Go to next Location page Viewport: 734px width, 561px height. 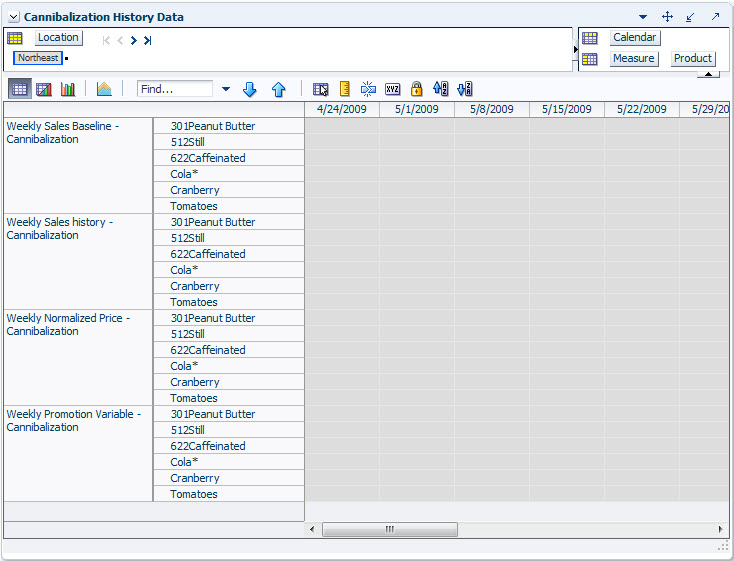(x=133, y=40)
